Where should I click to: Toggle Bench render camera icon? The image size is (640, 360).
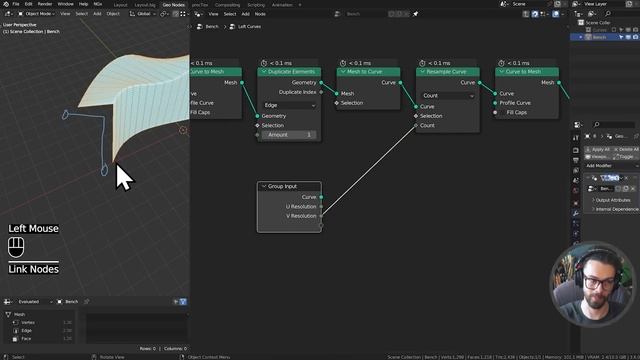click(636, 37)
